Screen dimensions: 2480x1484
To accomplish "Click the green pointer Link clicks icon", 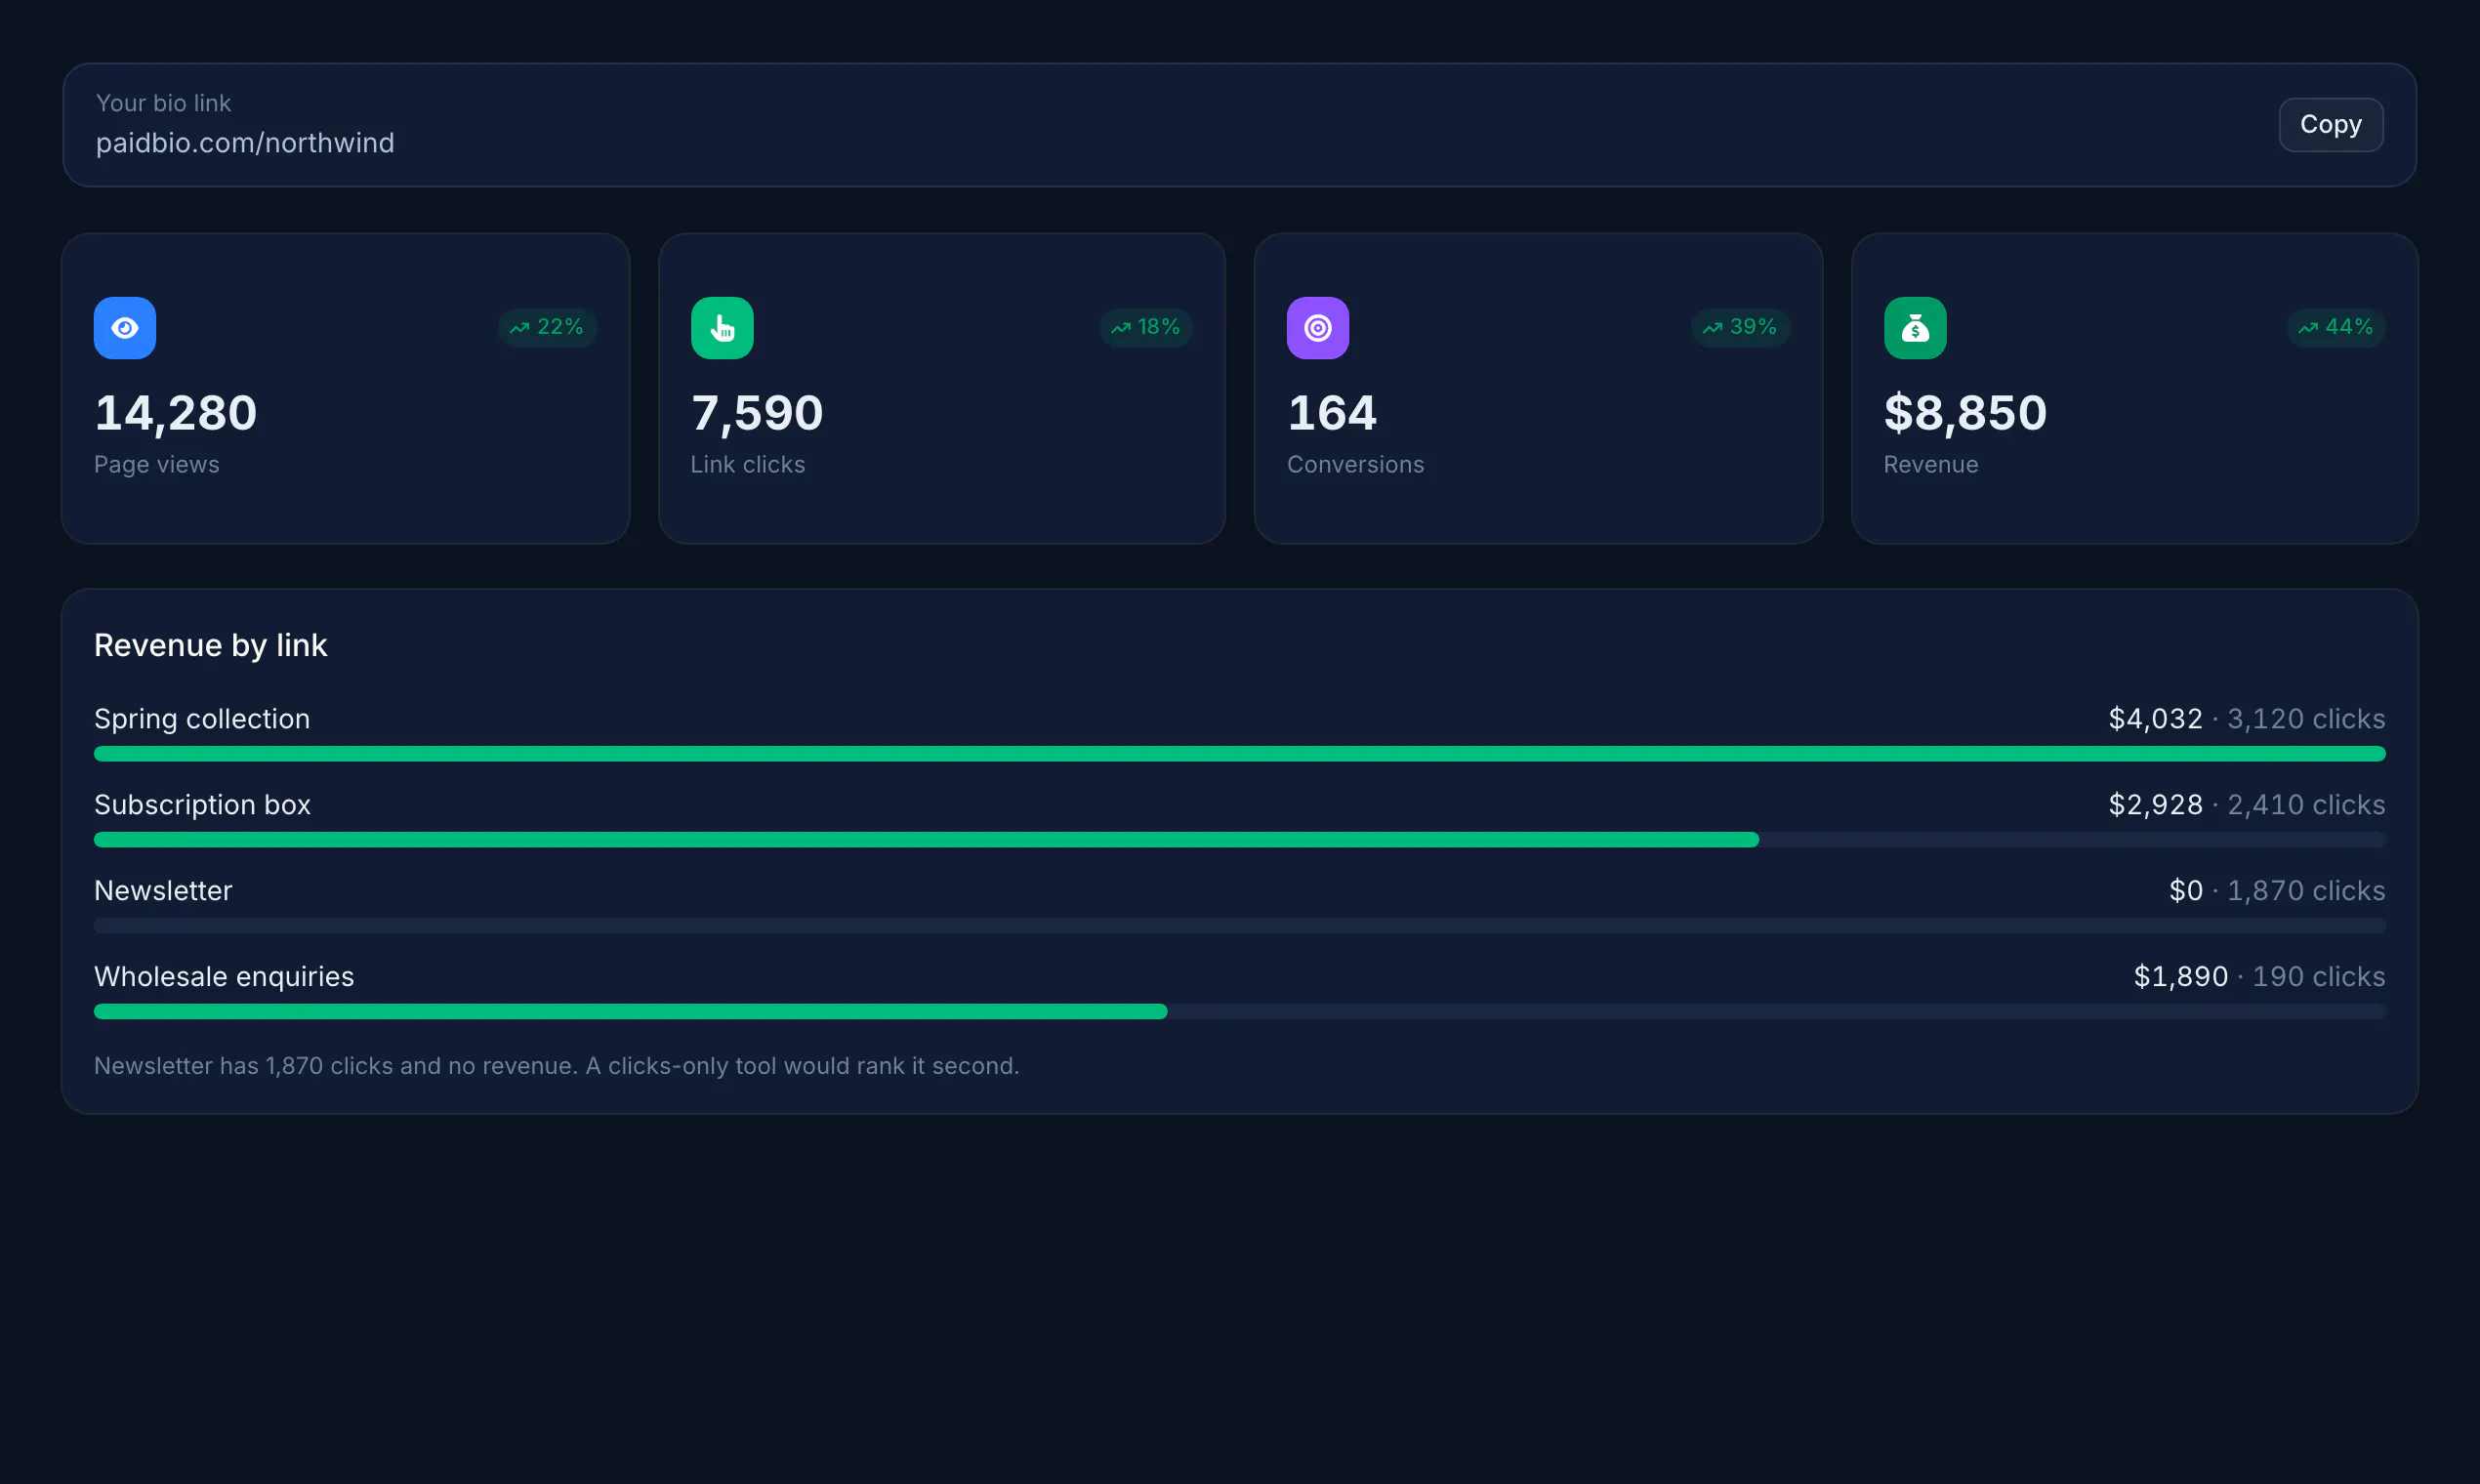I will [x=722, y=328].
